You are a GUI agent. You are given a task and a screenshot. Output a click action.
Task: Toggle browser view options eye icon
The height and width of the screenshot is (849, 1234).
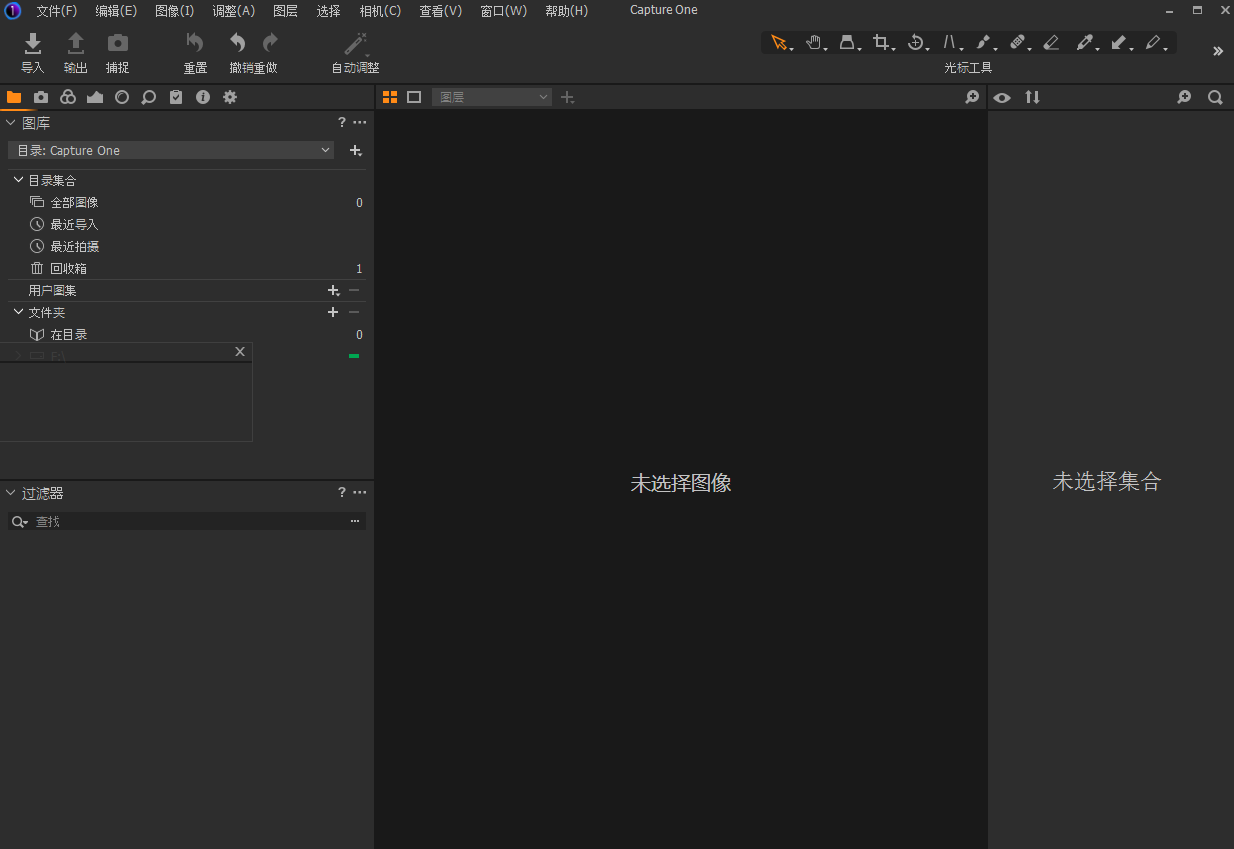tap(1002, 97)
